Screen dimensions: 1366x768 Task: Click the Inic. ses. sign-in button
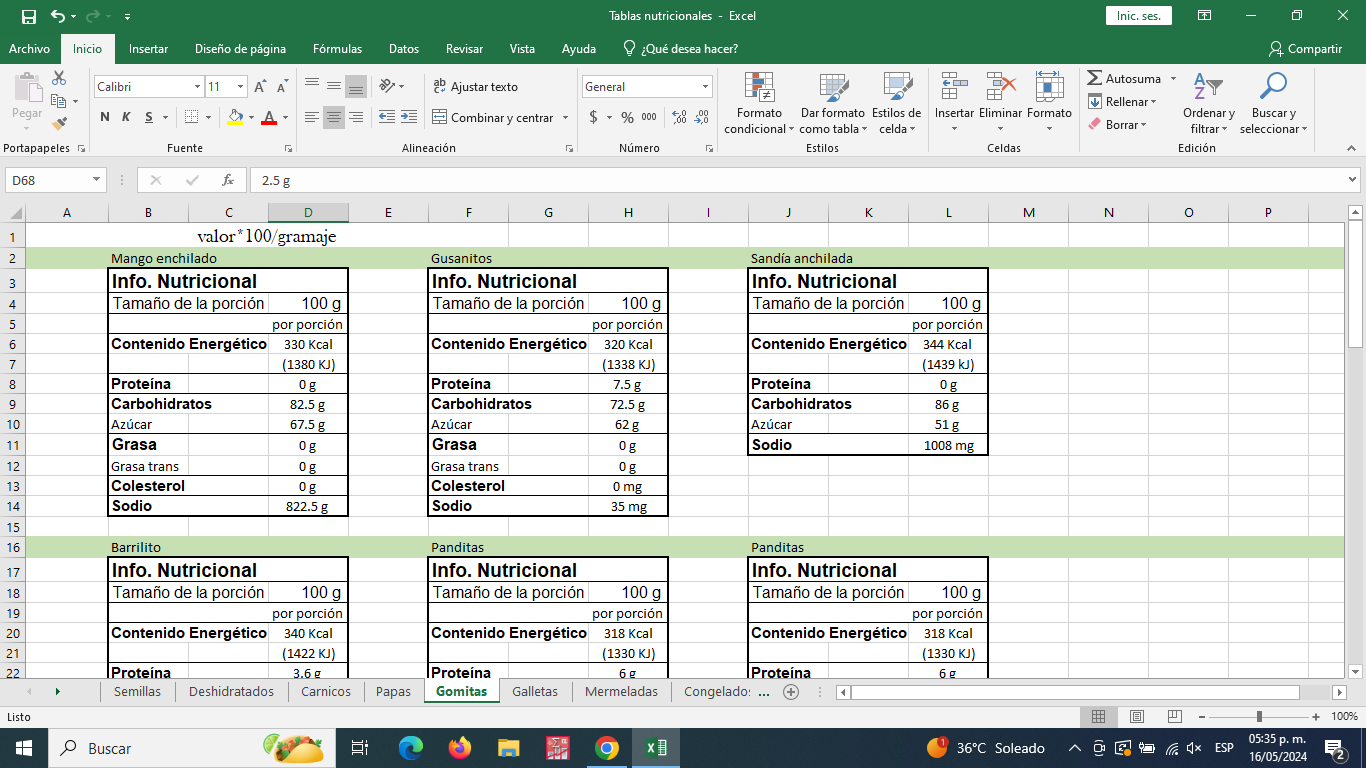(1138, 16)
